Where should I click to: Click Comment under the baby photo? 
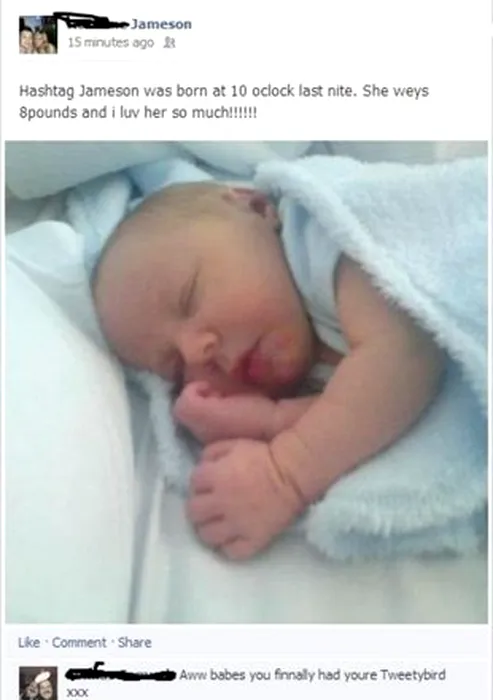coord(79,642)
